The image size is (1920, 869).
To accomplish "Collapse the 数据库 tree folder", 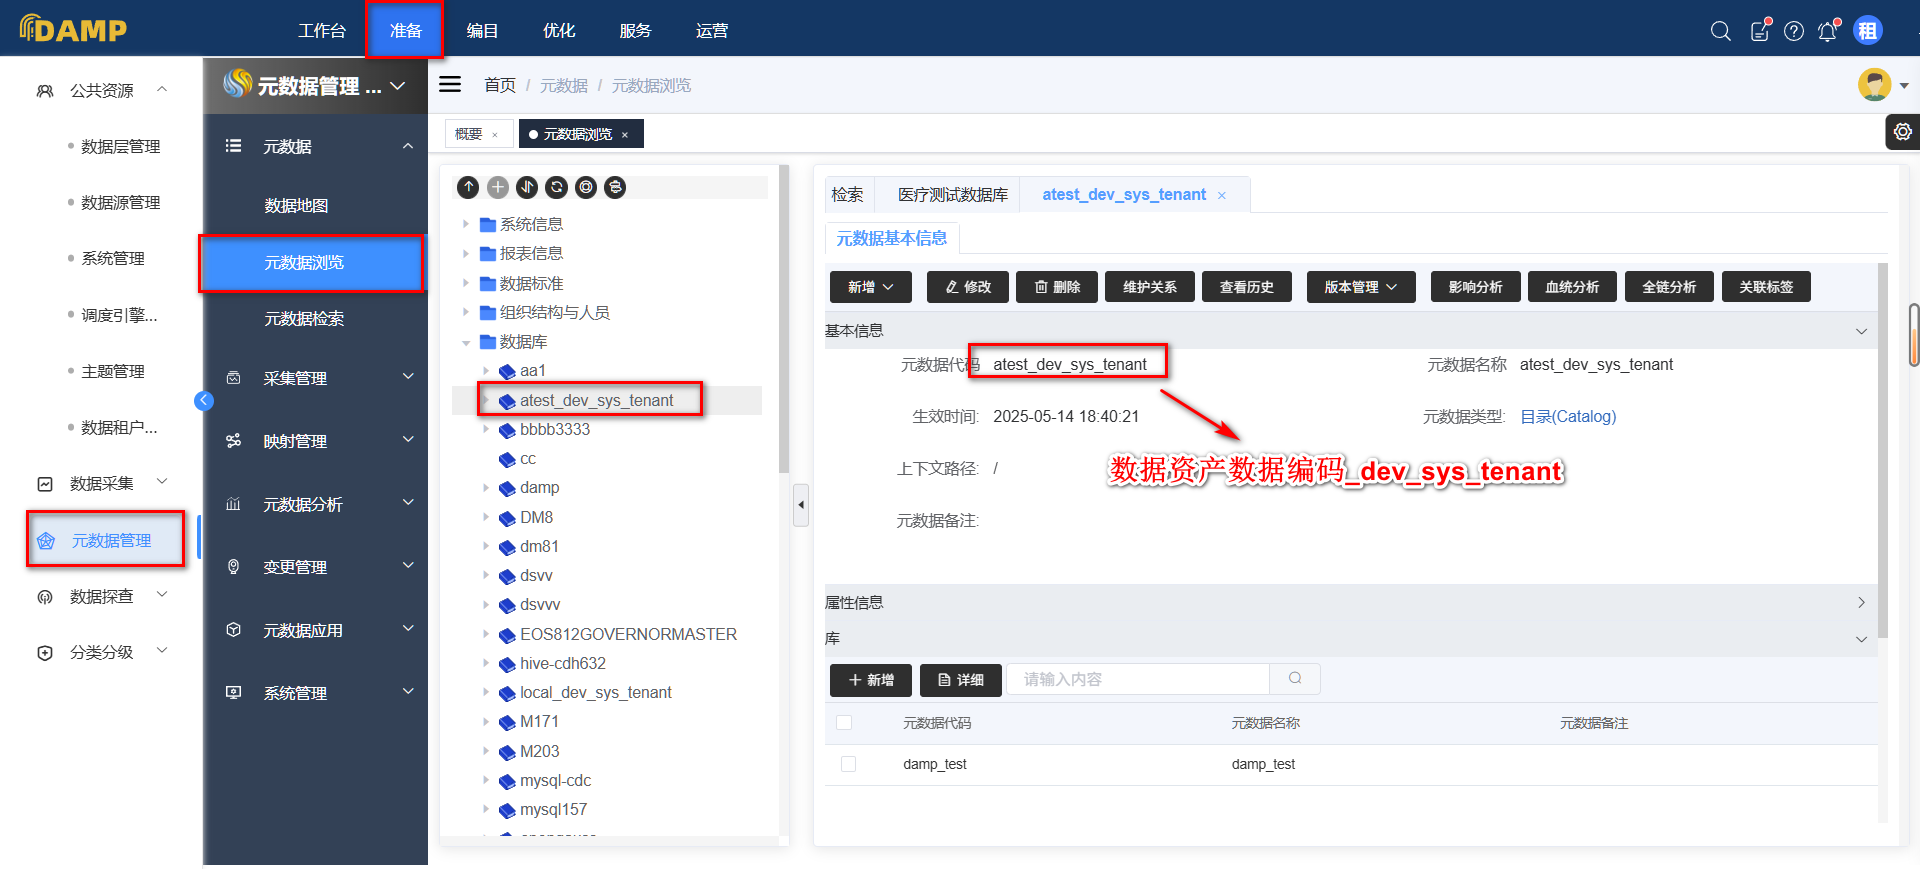I will pos(466,342).
